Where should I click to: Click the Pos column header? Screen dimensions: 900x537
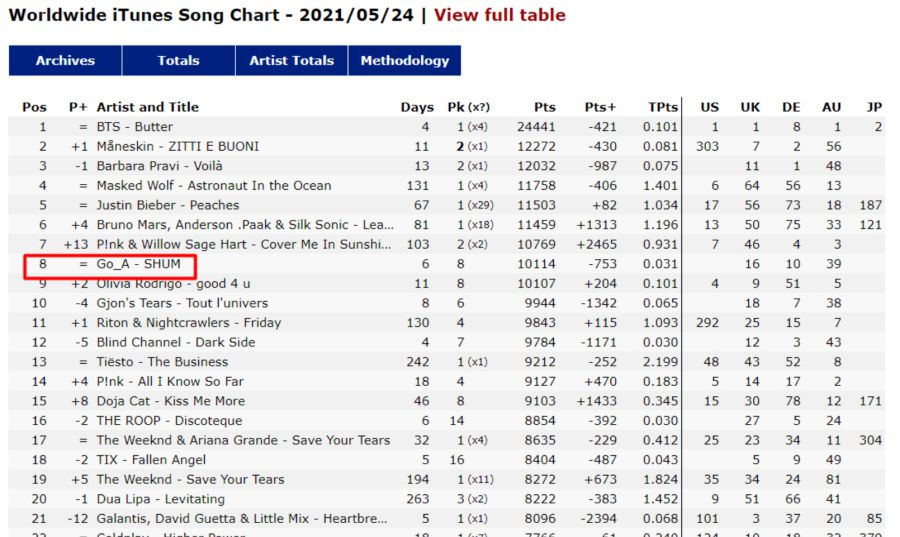point(34,107)
